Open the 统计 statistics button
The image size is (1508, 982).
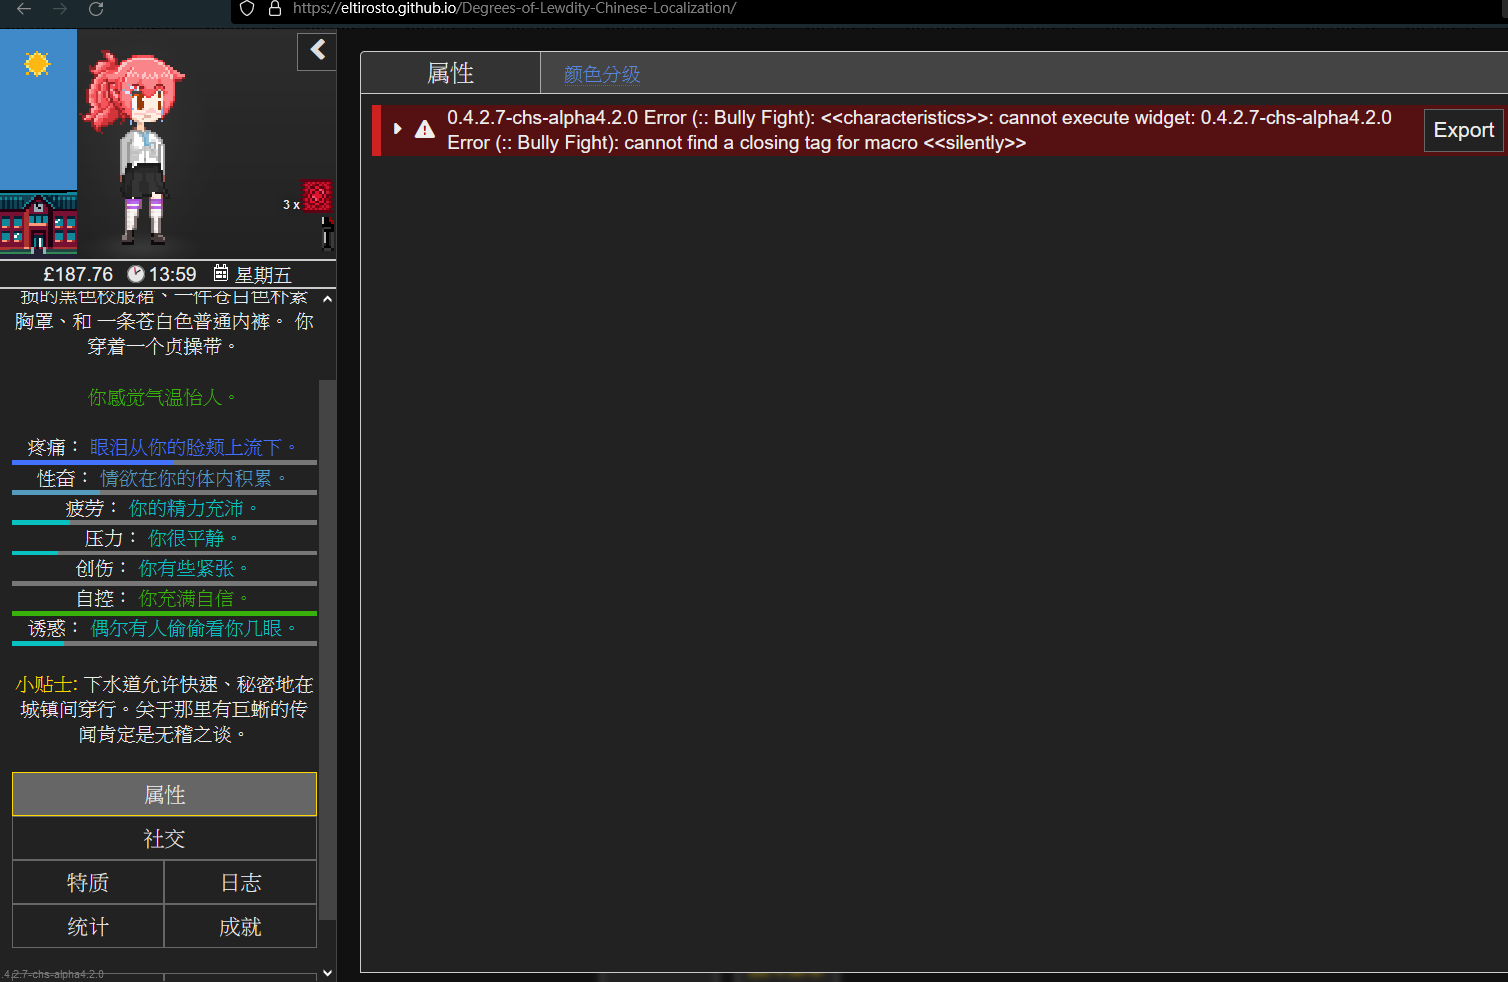(x=87, y=926)
